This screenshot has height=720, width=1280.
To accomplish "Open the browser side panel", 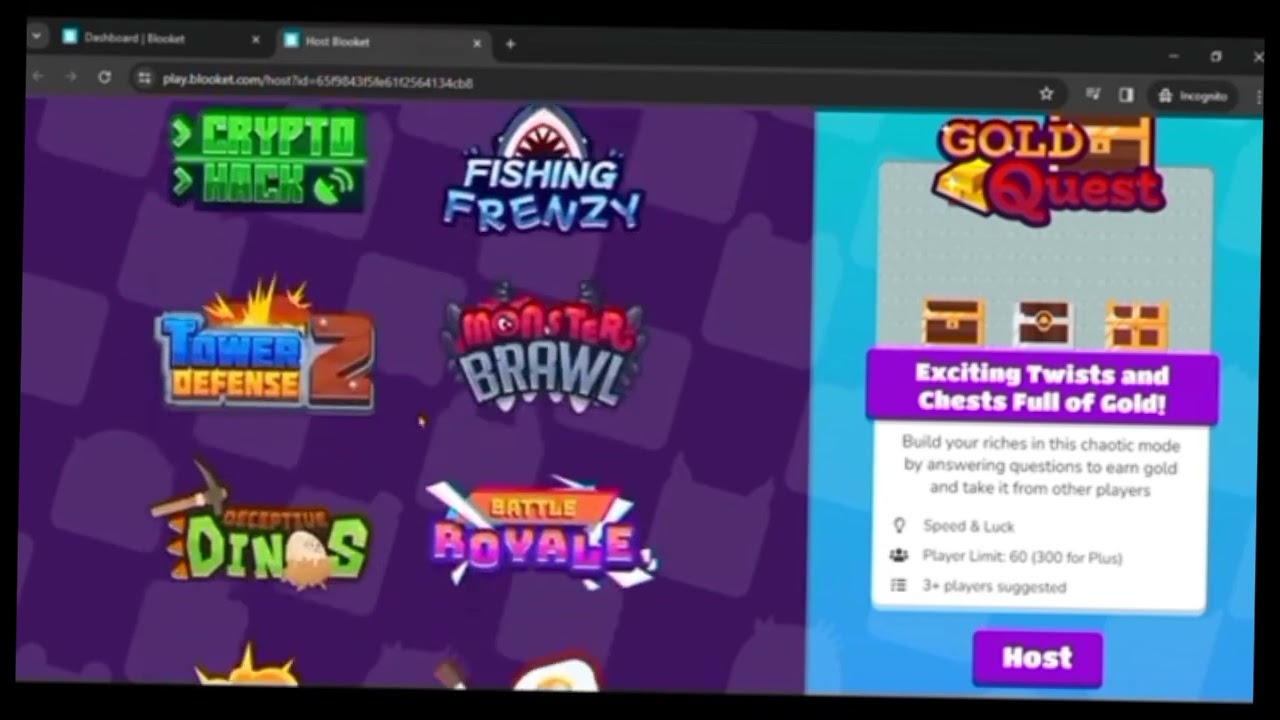I will coord(1126,94).
